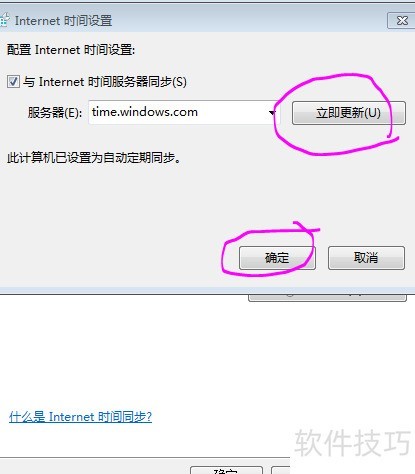This screenshot has width=415, height=474.
Task: Click the cut-off button right of background 确定
Action: 281,470
